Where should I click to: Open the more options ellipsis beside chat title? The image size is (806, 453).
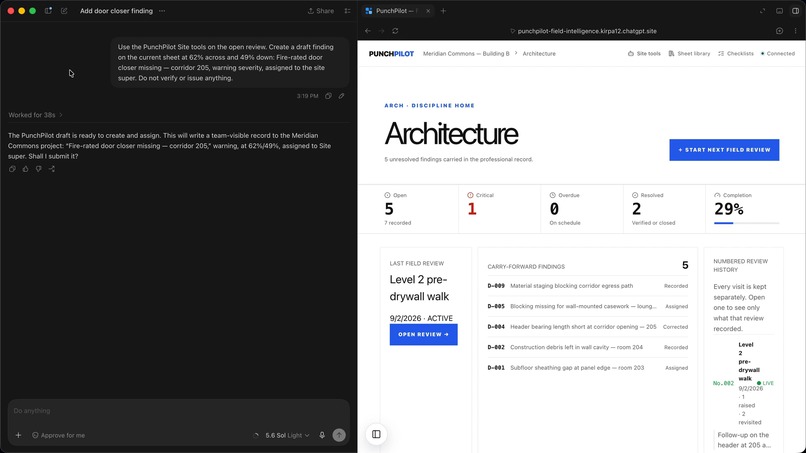coord(162,11)
